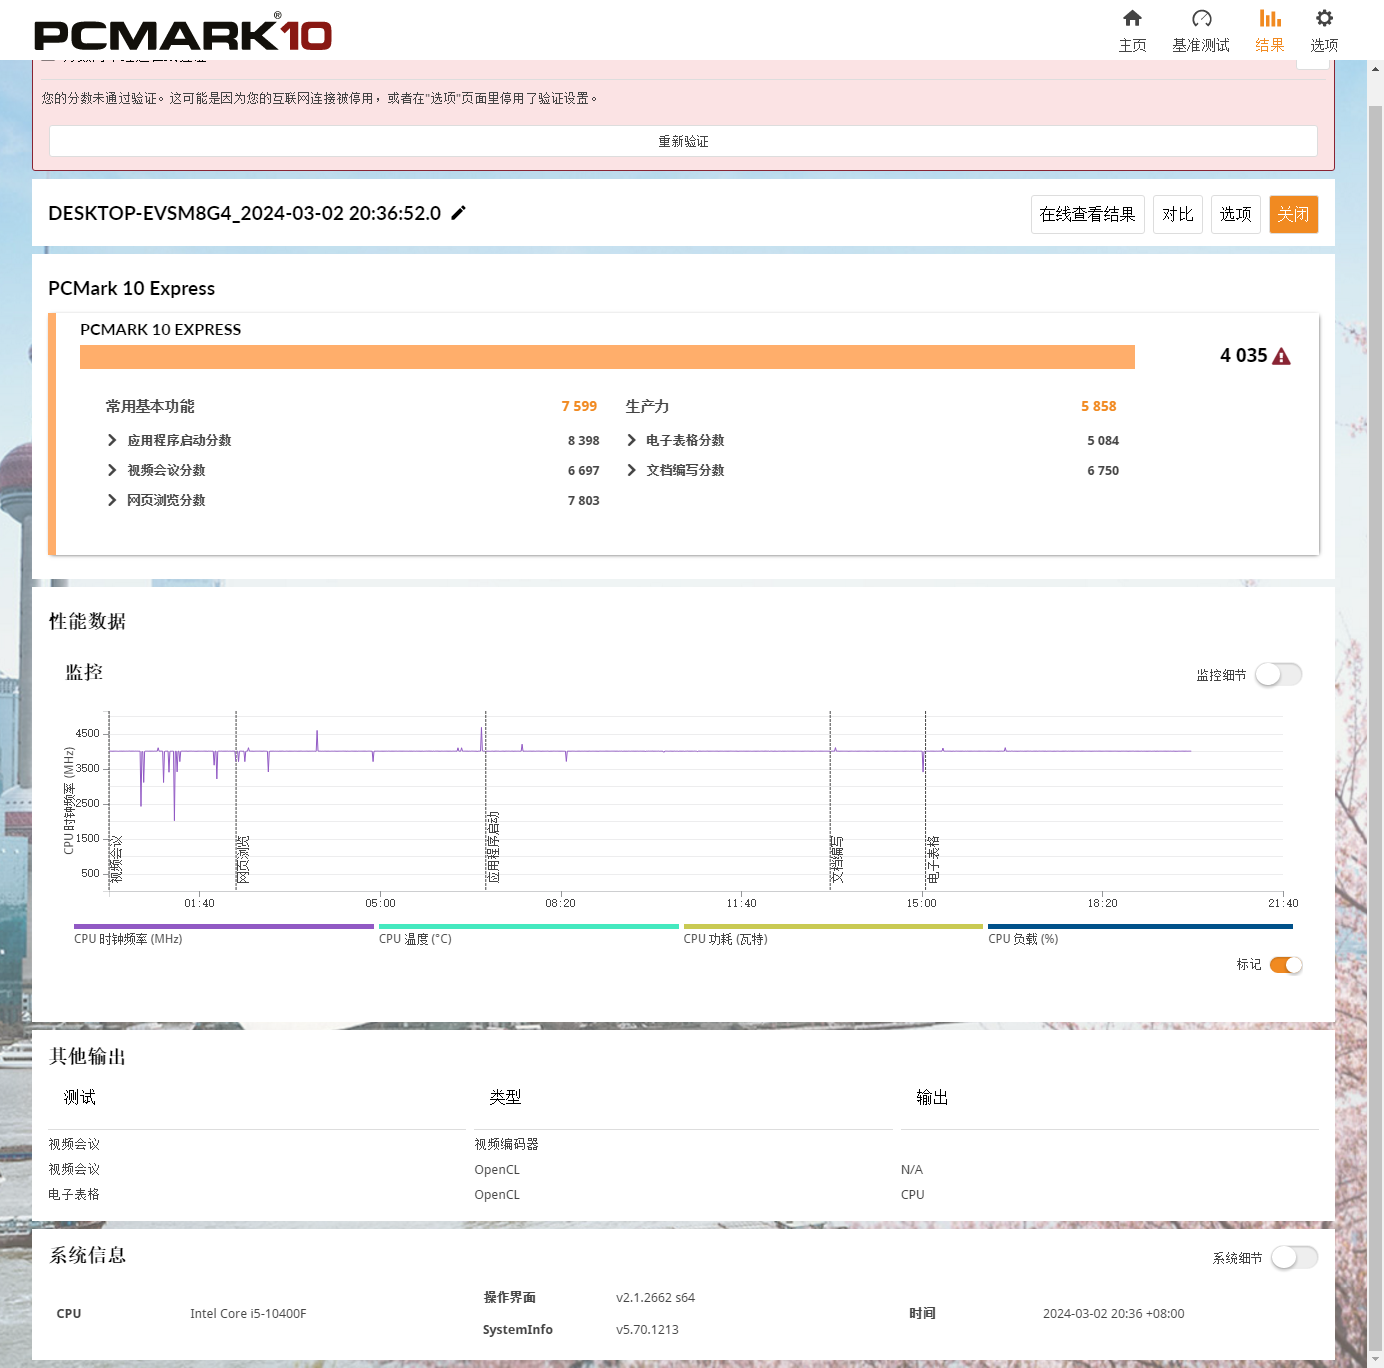Click the 常用基本功能 score 7 599
The width and height of the screenshot is (1384, 1368).
click(x=579, y=406)
